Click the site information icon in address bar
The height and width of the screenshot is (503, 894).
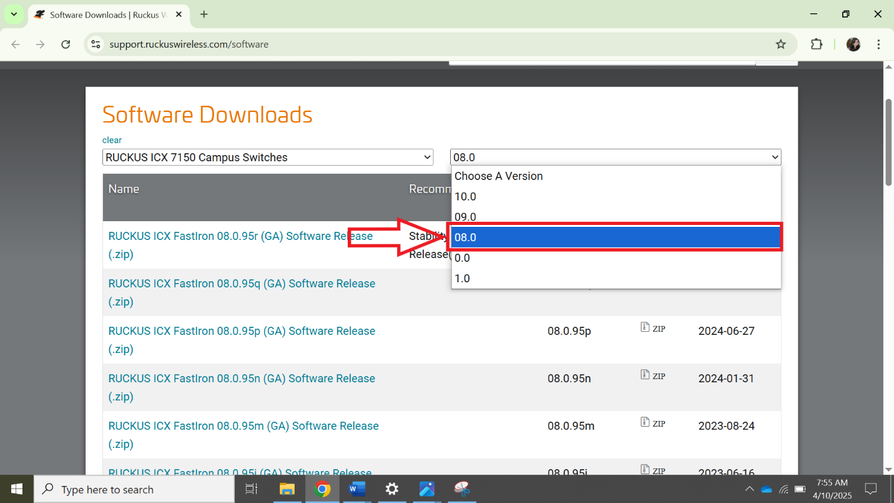point(96,44)
